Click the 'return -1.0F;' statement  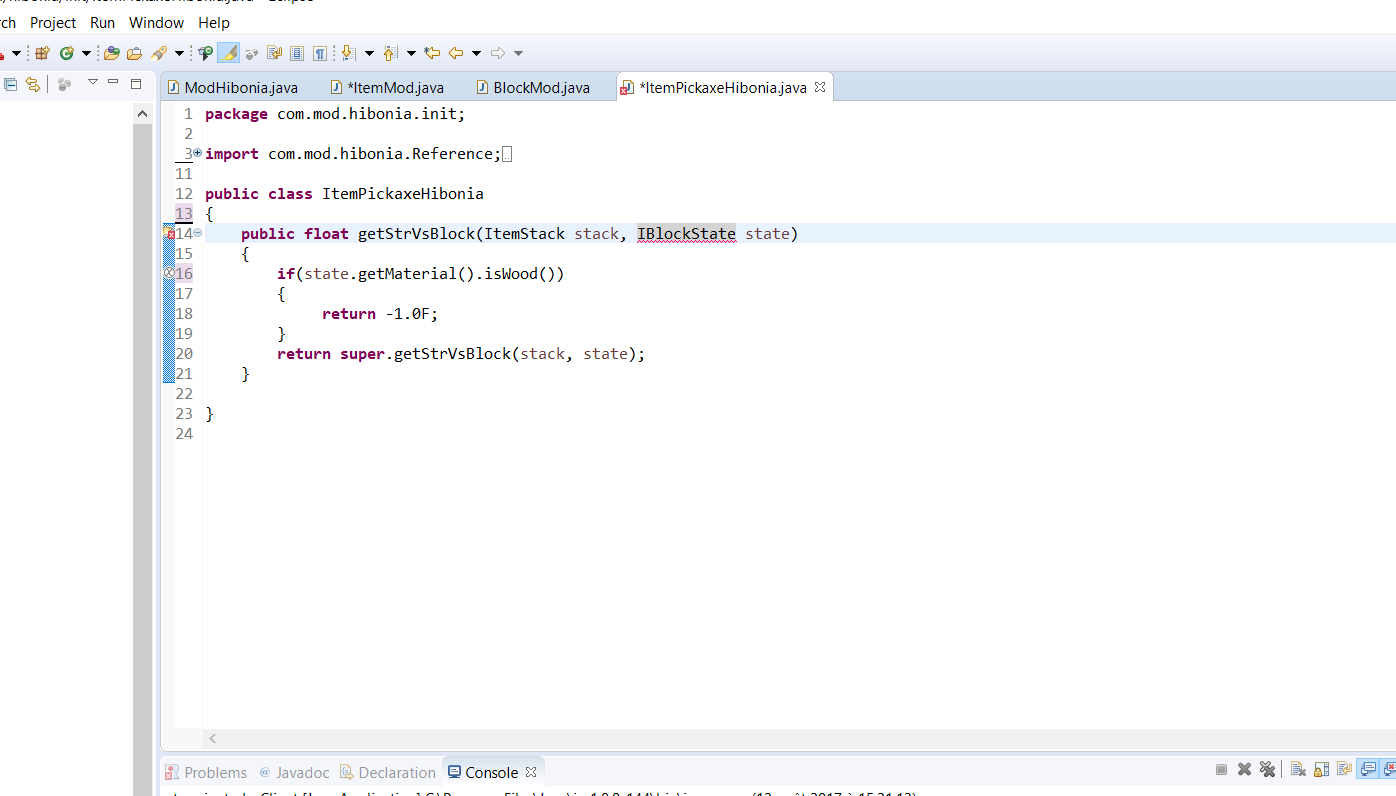click(x=380, y=313)
